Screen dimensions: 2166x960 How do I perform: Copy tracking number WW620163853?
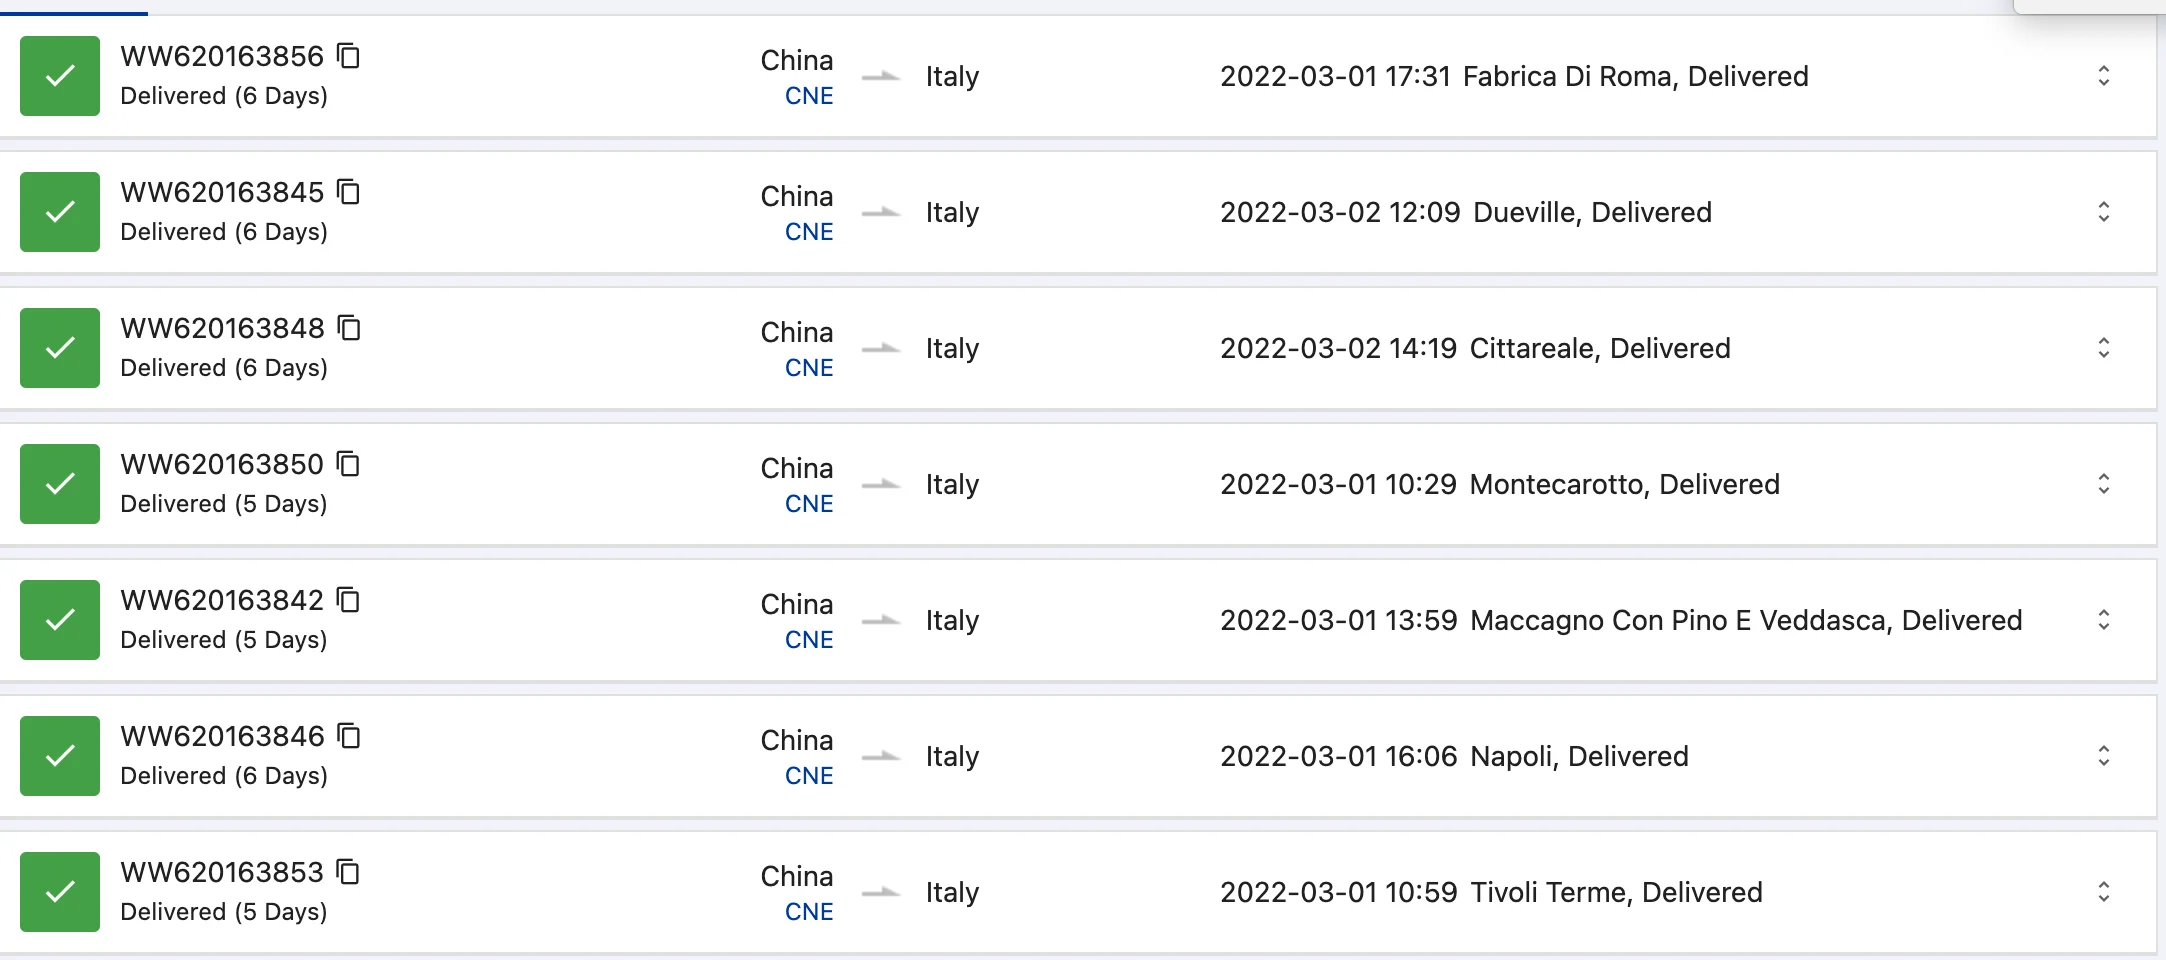click(348, 872)
